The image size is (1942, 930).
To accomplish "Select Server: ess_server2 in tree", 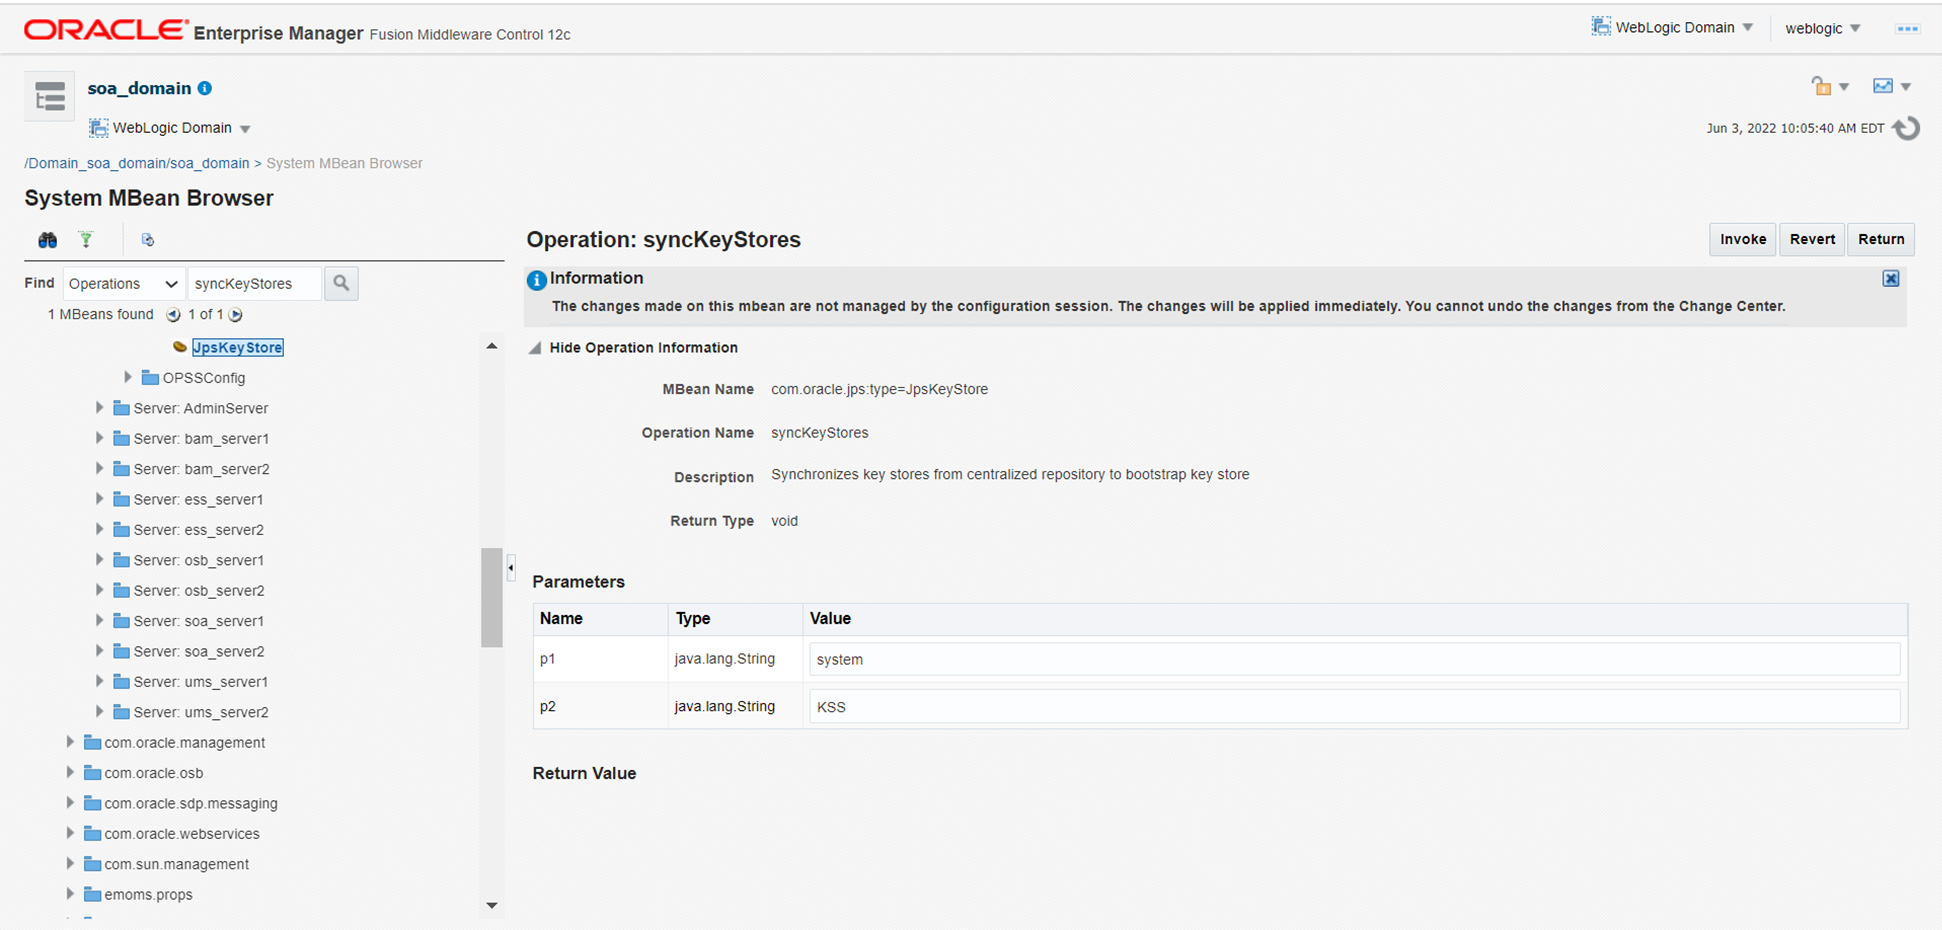I will point(199,529).
